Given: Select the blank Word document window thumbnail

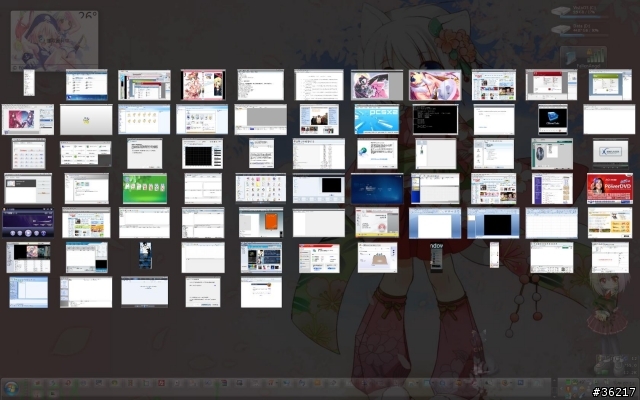Looking at the screenshot, I should (x=435, y=223).
